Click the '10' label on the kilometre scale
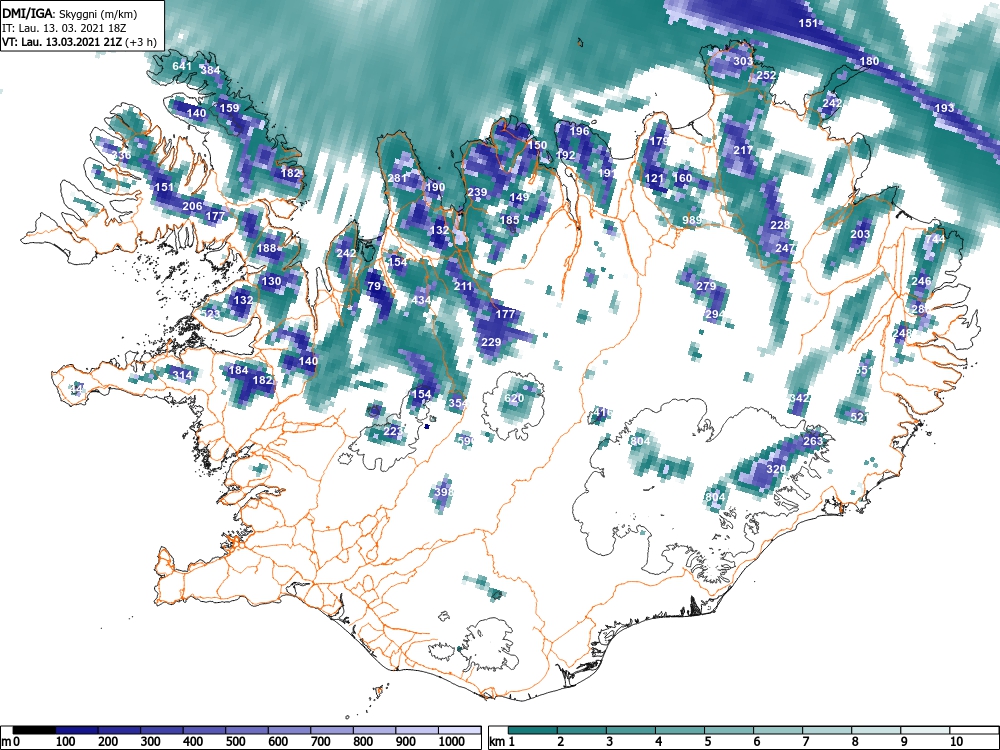 click(x=956, y=742)
